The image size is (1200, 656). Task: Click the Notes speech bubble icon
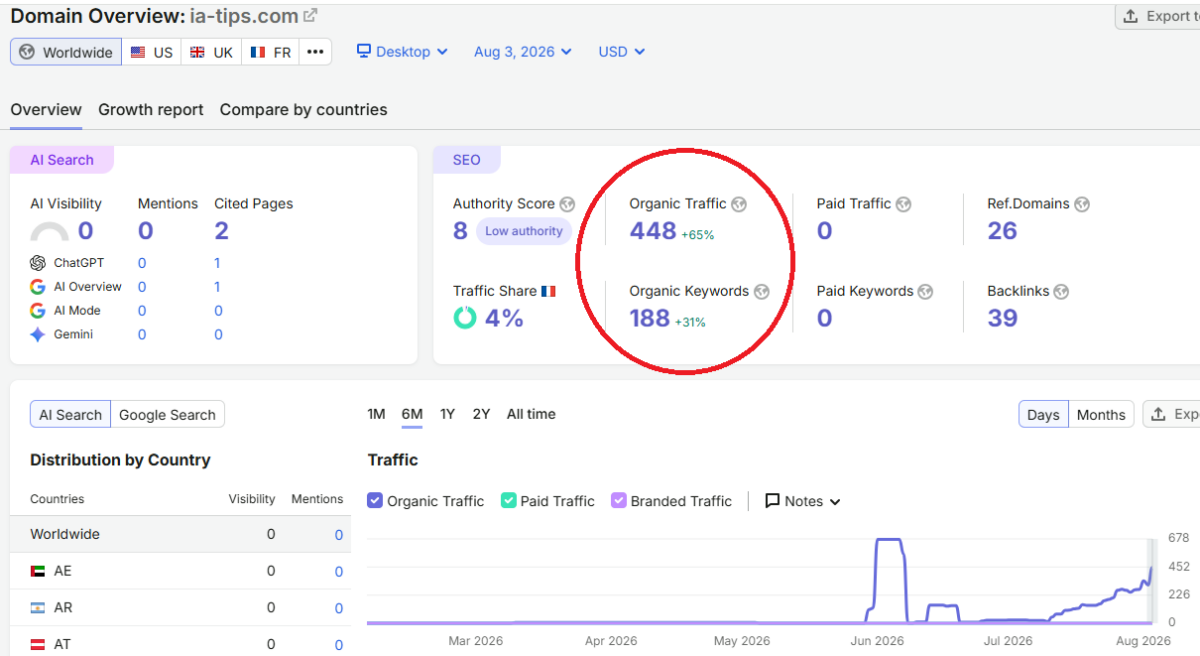(x=772, y=501)
